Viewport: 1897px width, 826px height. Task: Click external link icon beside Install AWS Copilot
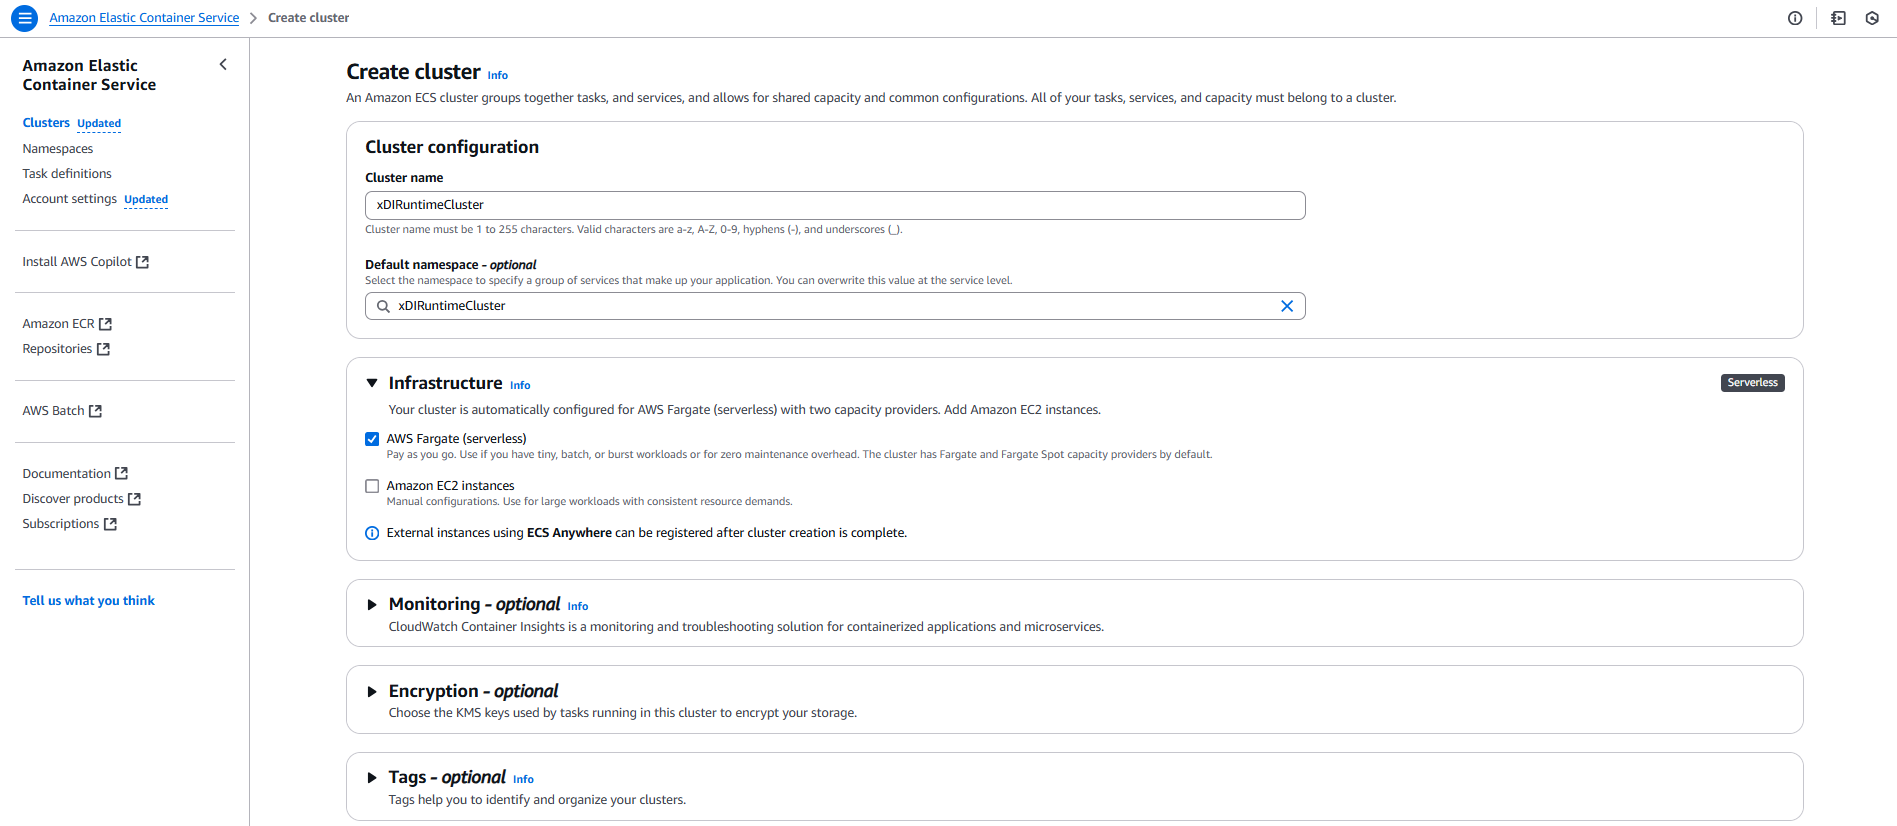[x=142, y=262]
